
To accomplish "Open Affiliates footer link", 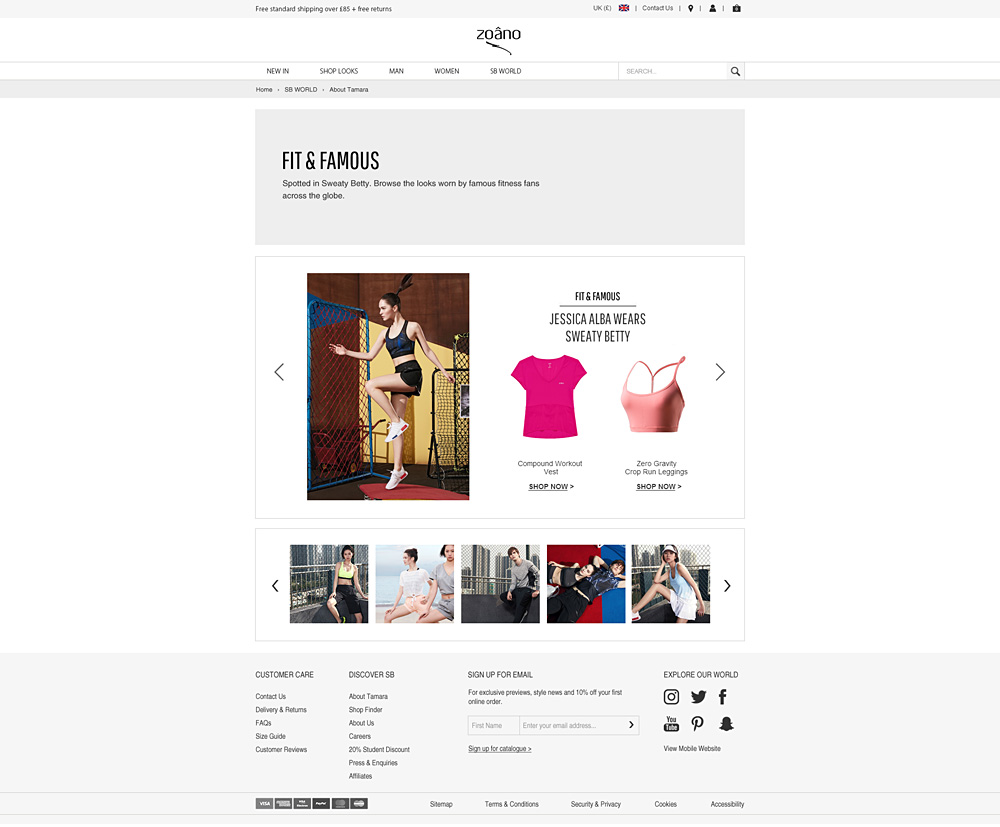I will tap(360, 777).
